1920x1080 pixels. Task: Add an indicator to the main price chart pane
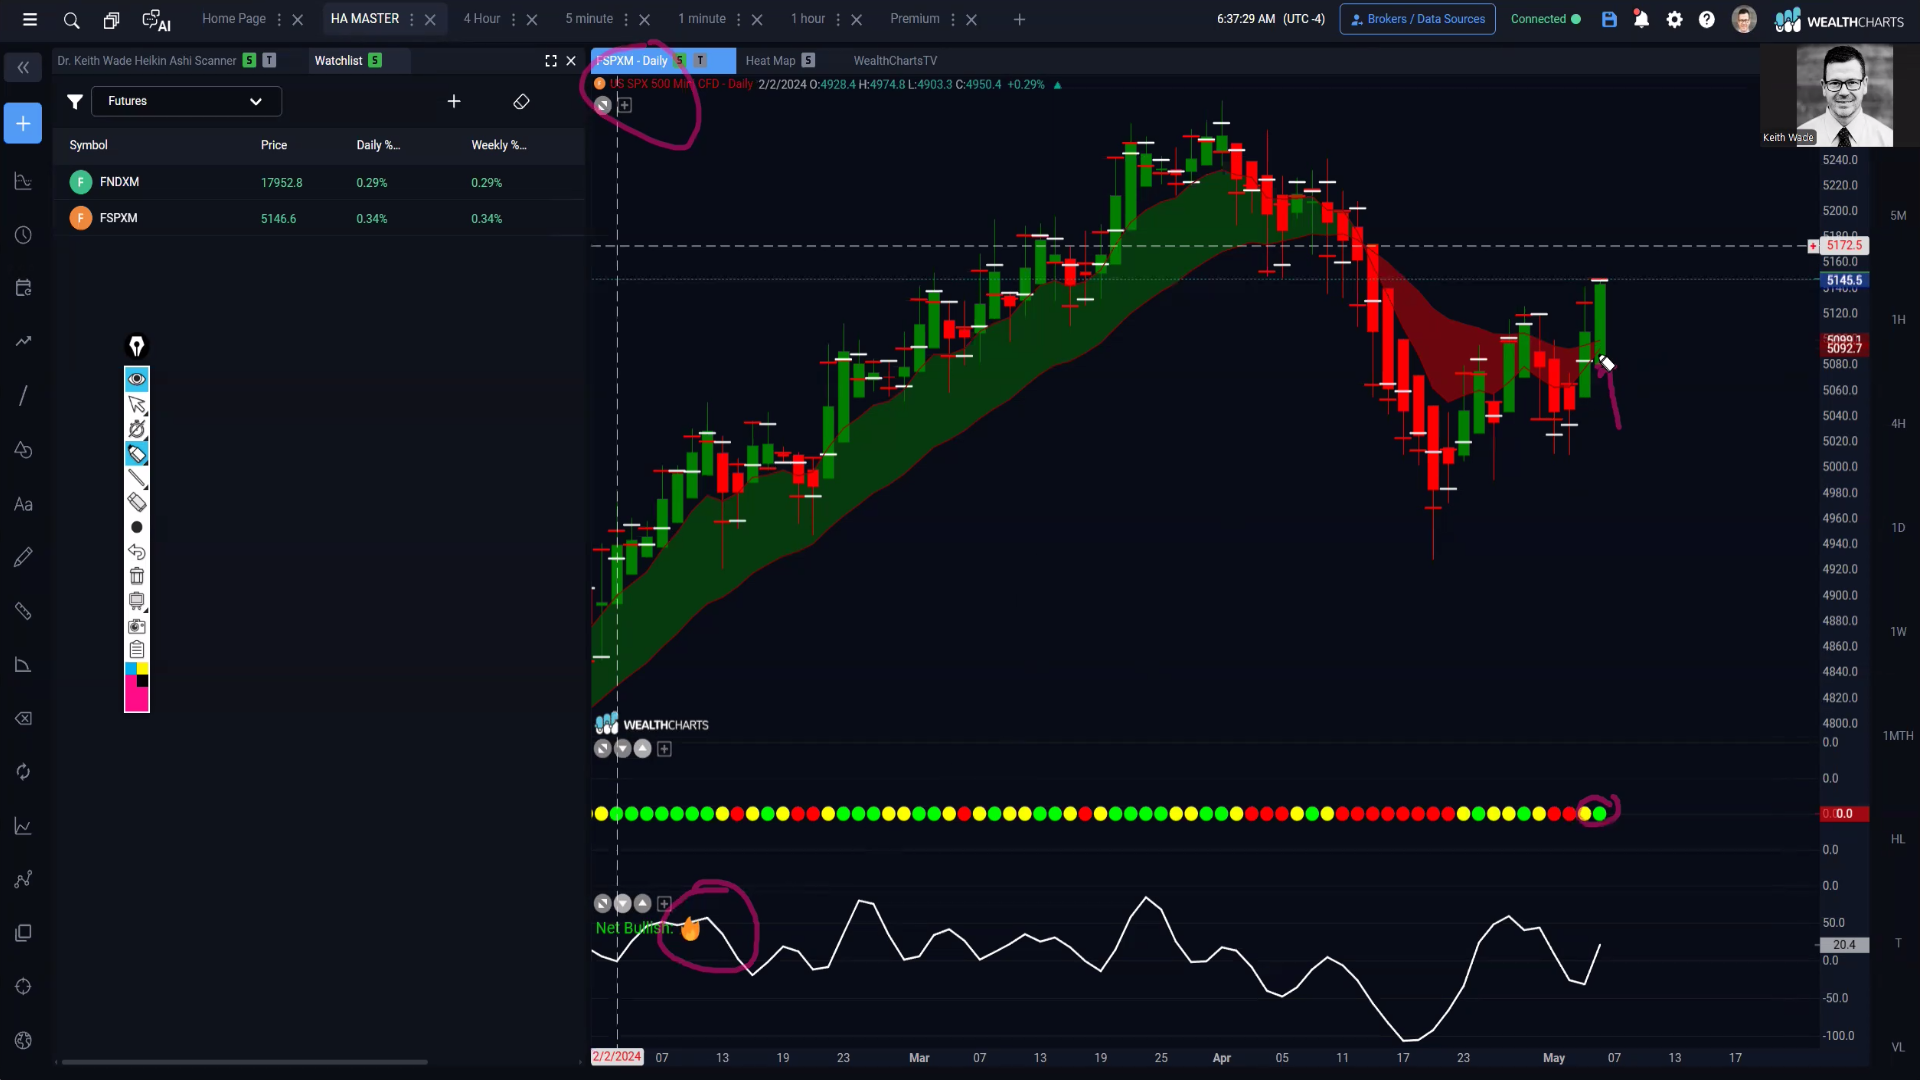click(625, 105)
